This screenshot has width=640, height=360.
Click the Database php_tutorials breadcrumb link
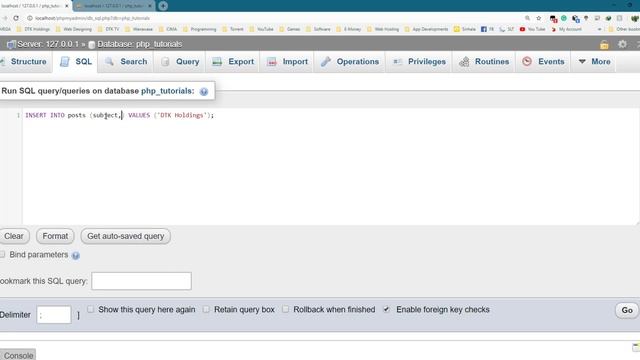click(x=140, y=44)
